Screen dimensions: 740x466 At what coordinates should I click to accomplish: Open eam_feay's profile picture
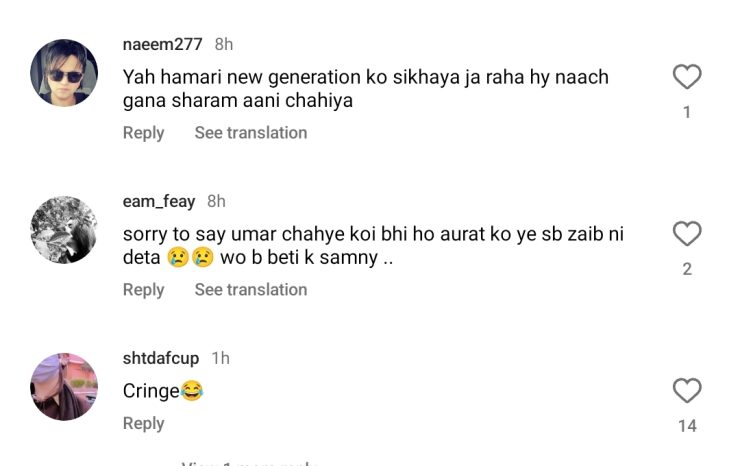64,230
